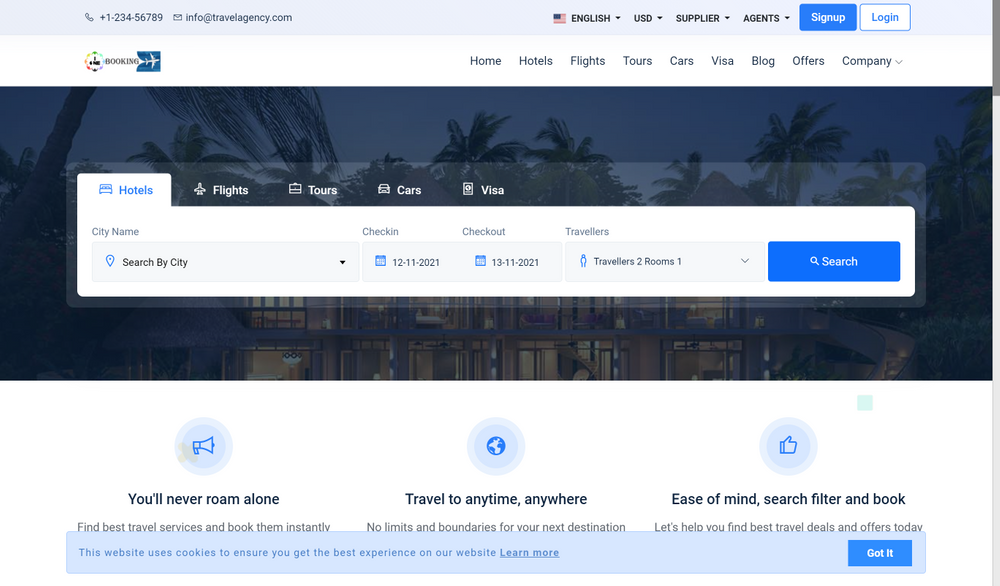This screenshot has height=586, width=1000.
Task: Click the Signup button
Action: pos(828,17)
